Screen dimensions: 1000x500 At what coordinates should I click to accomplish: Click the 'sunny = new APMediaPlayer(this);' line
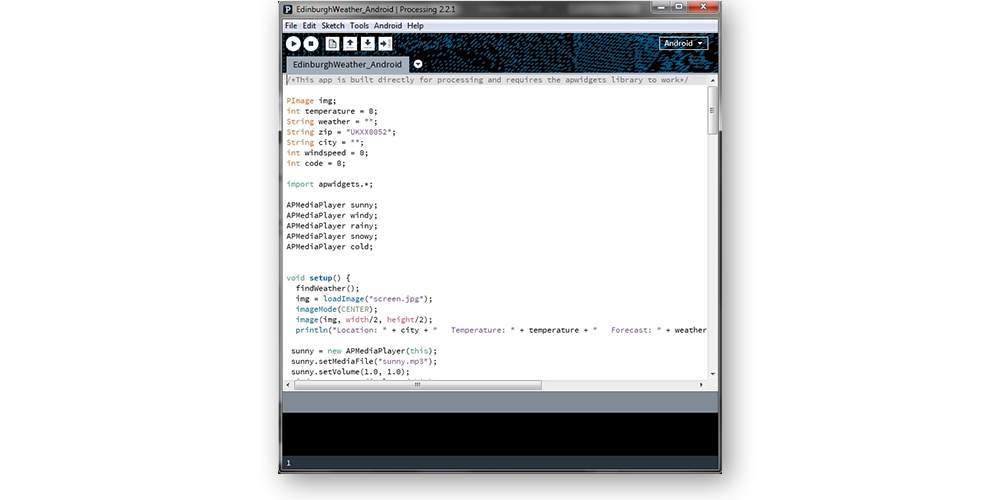[x=364, y=351]
